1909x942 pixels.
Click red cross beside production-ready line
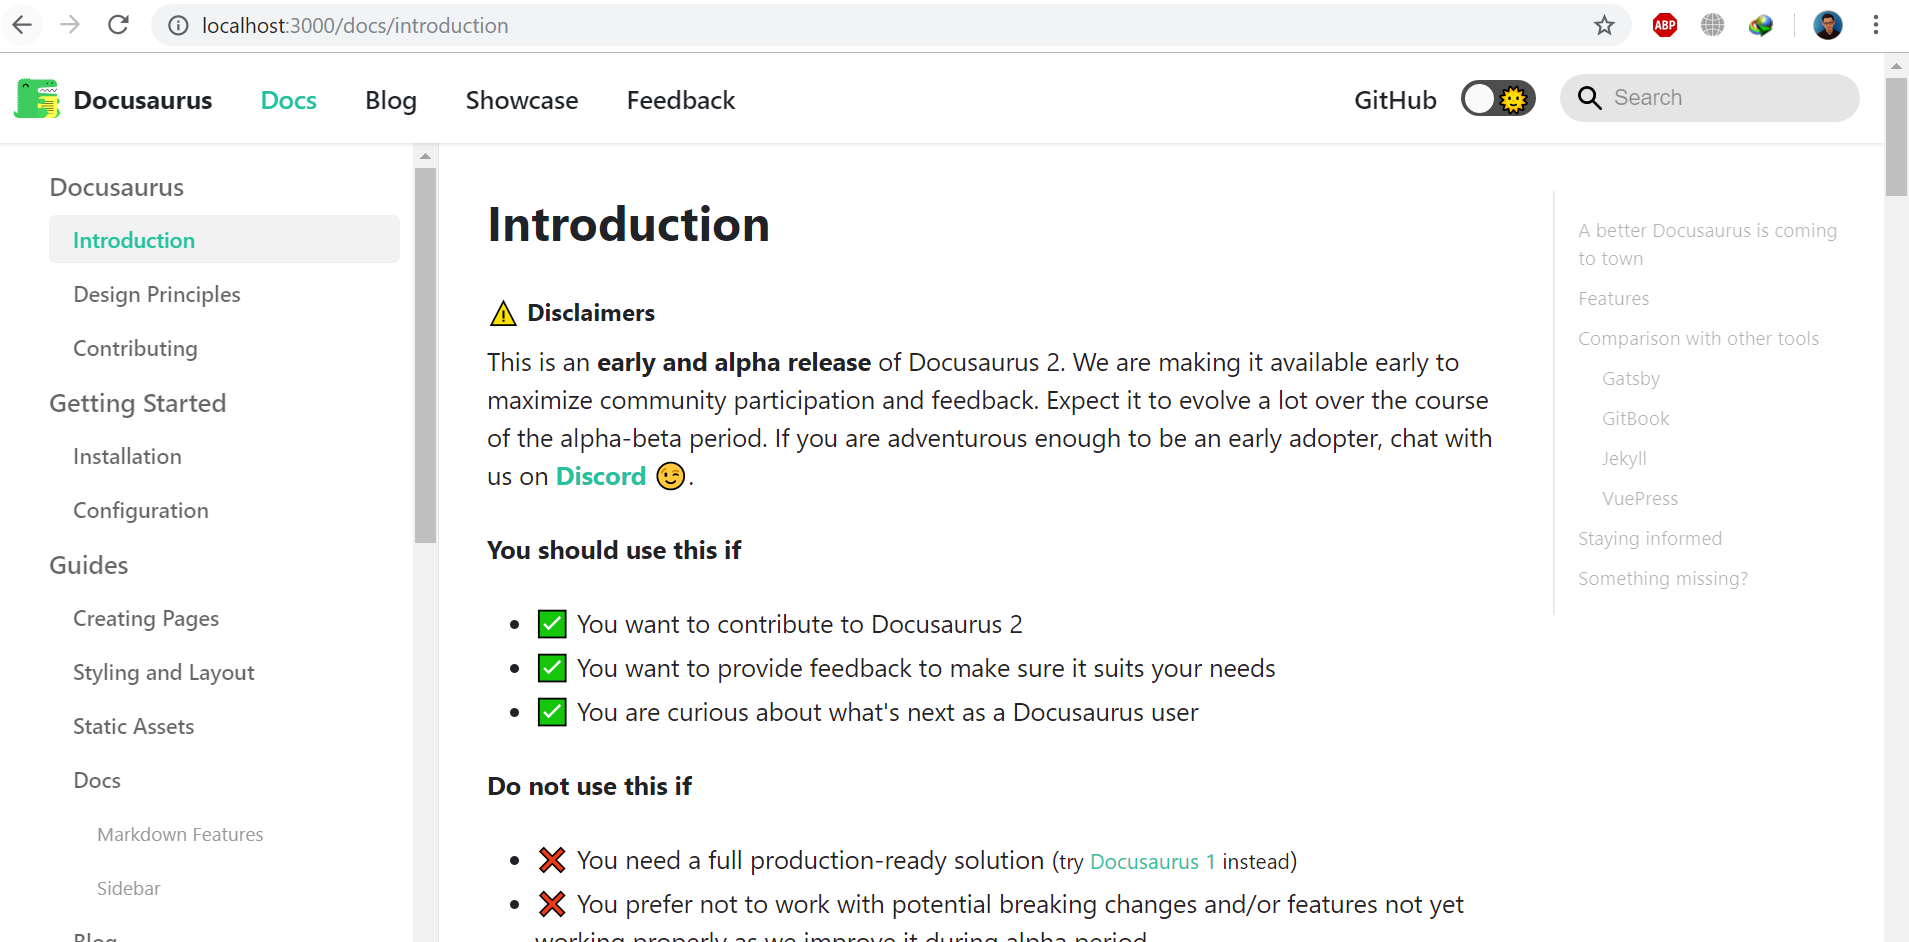552,860
